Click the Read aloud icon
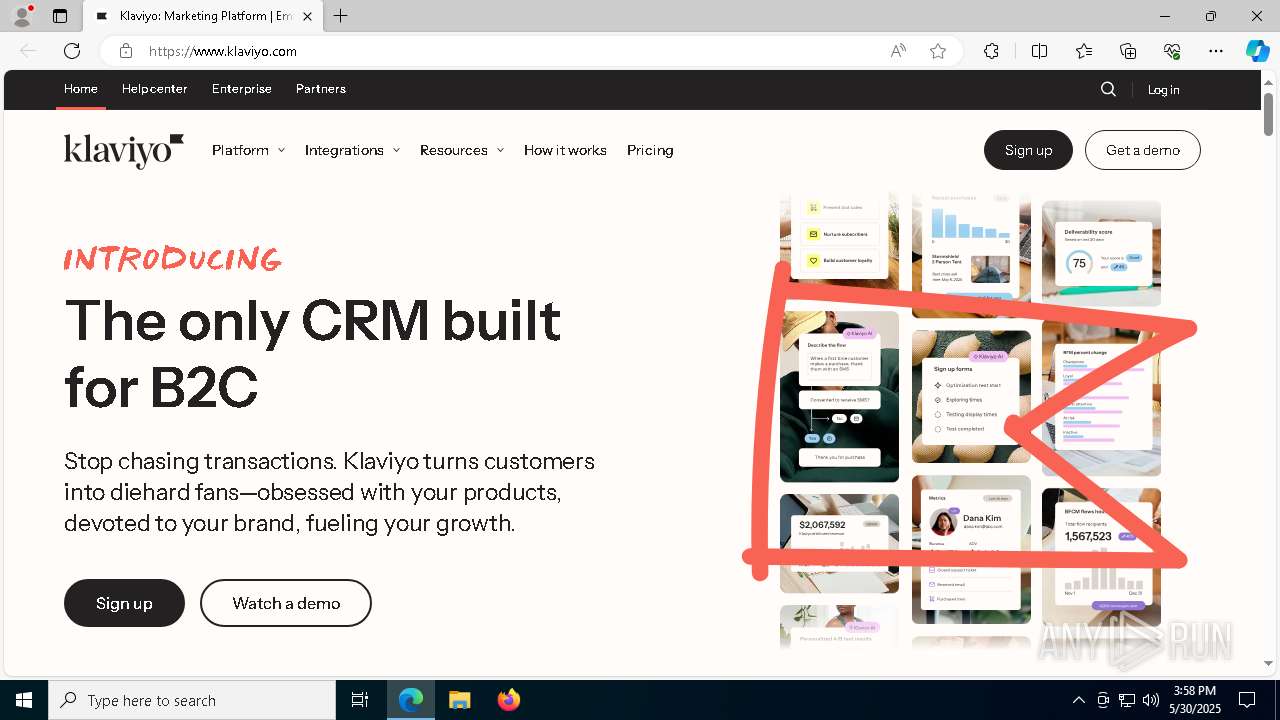 tap(898, 51)
